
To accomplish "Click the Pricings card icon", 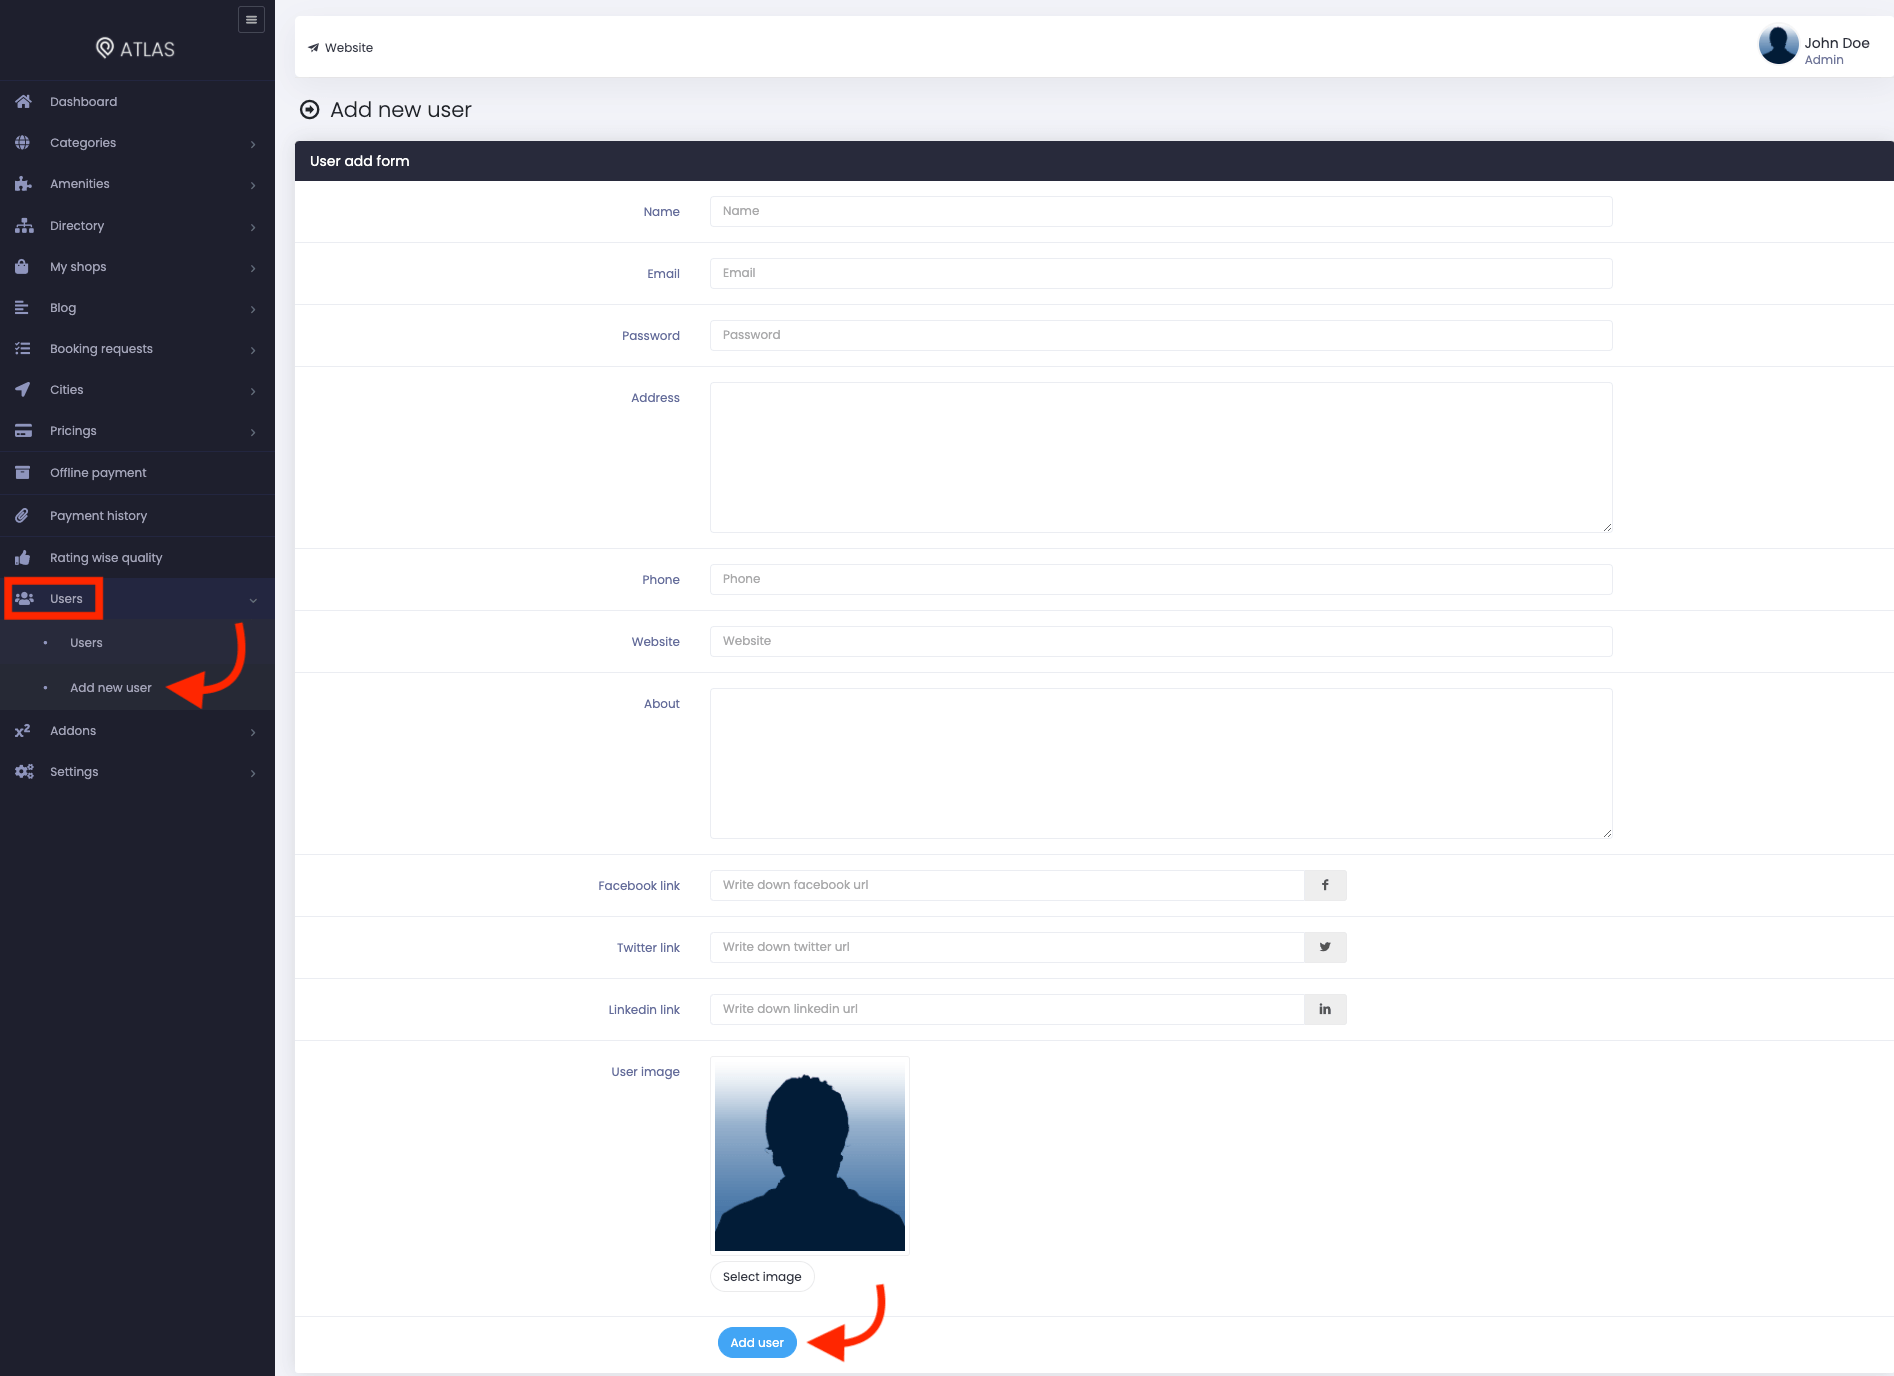I will [23, 431].
